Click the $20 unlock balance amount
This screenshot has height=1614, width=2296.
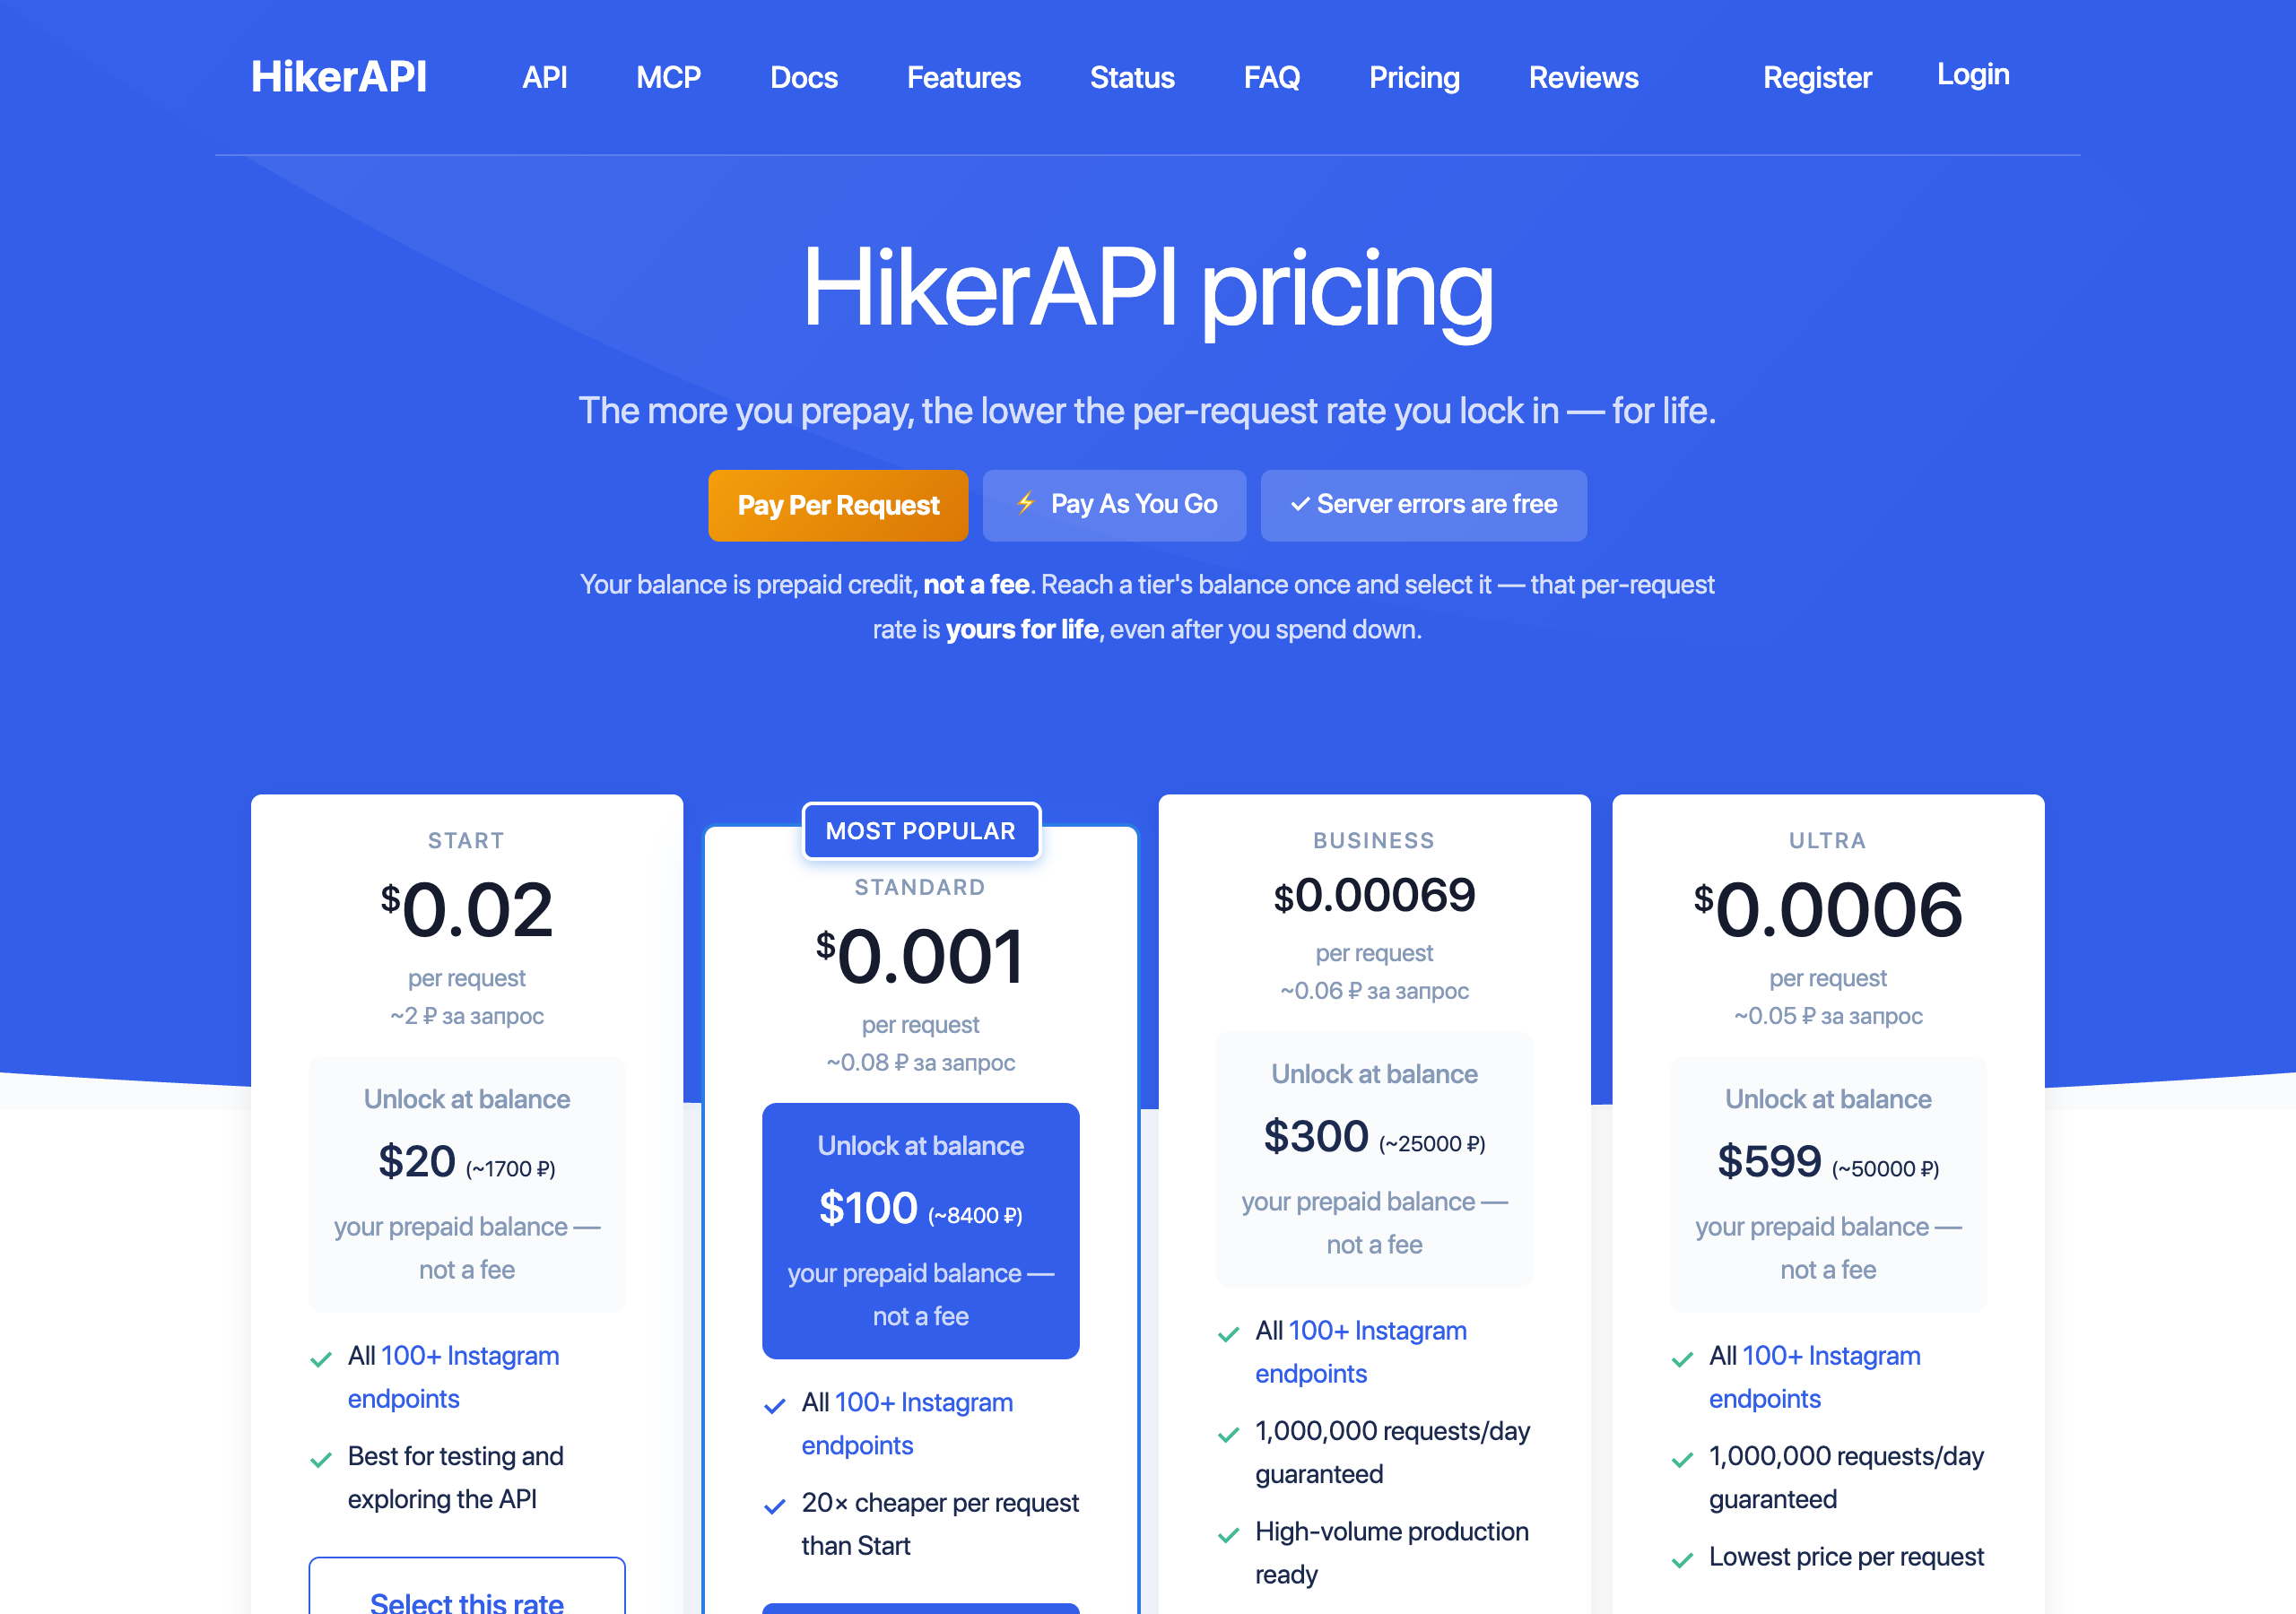tap(417, 1162)
